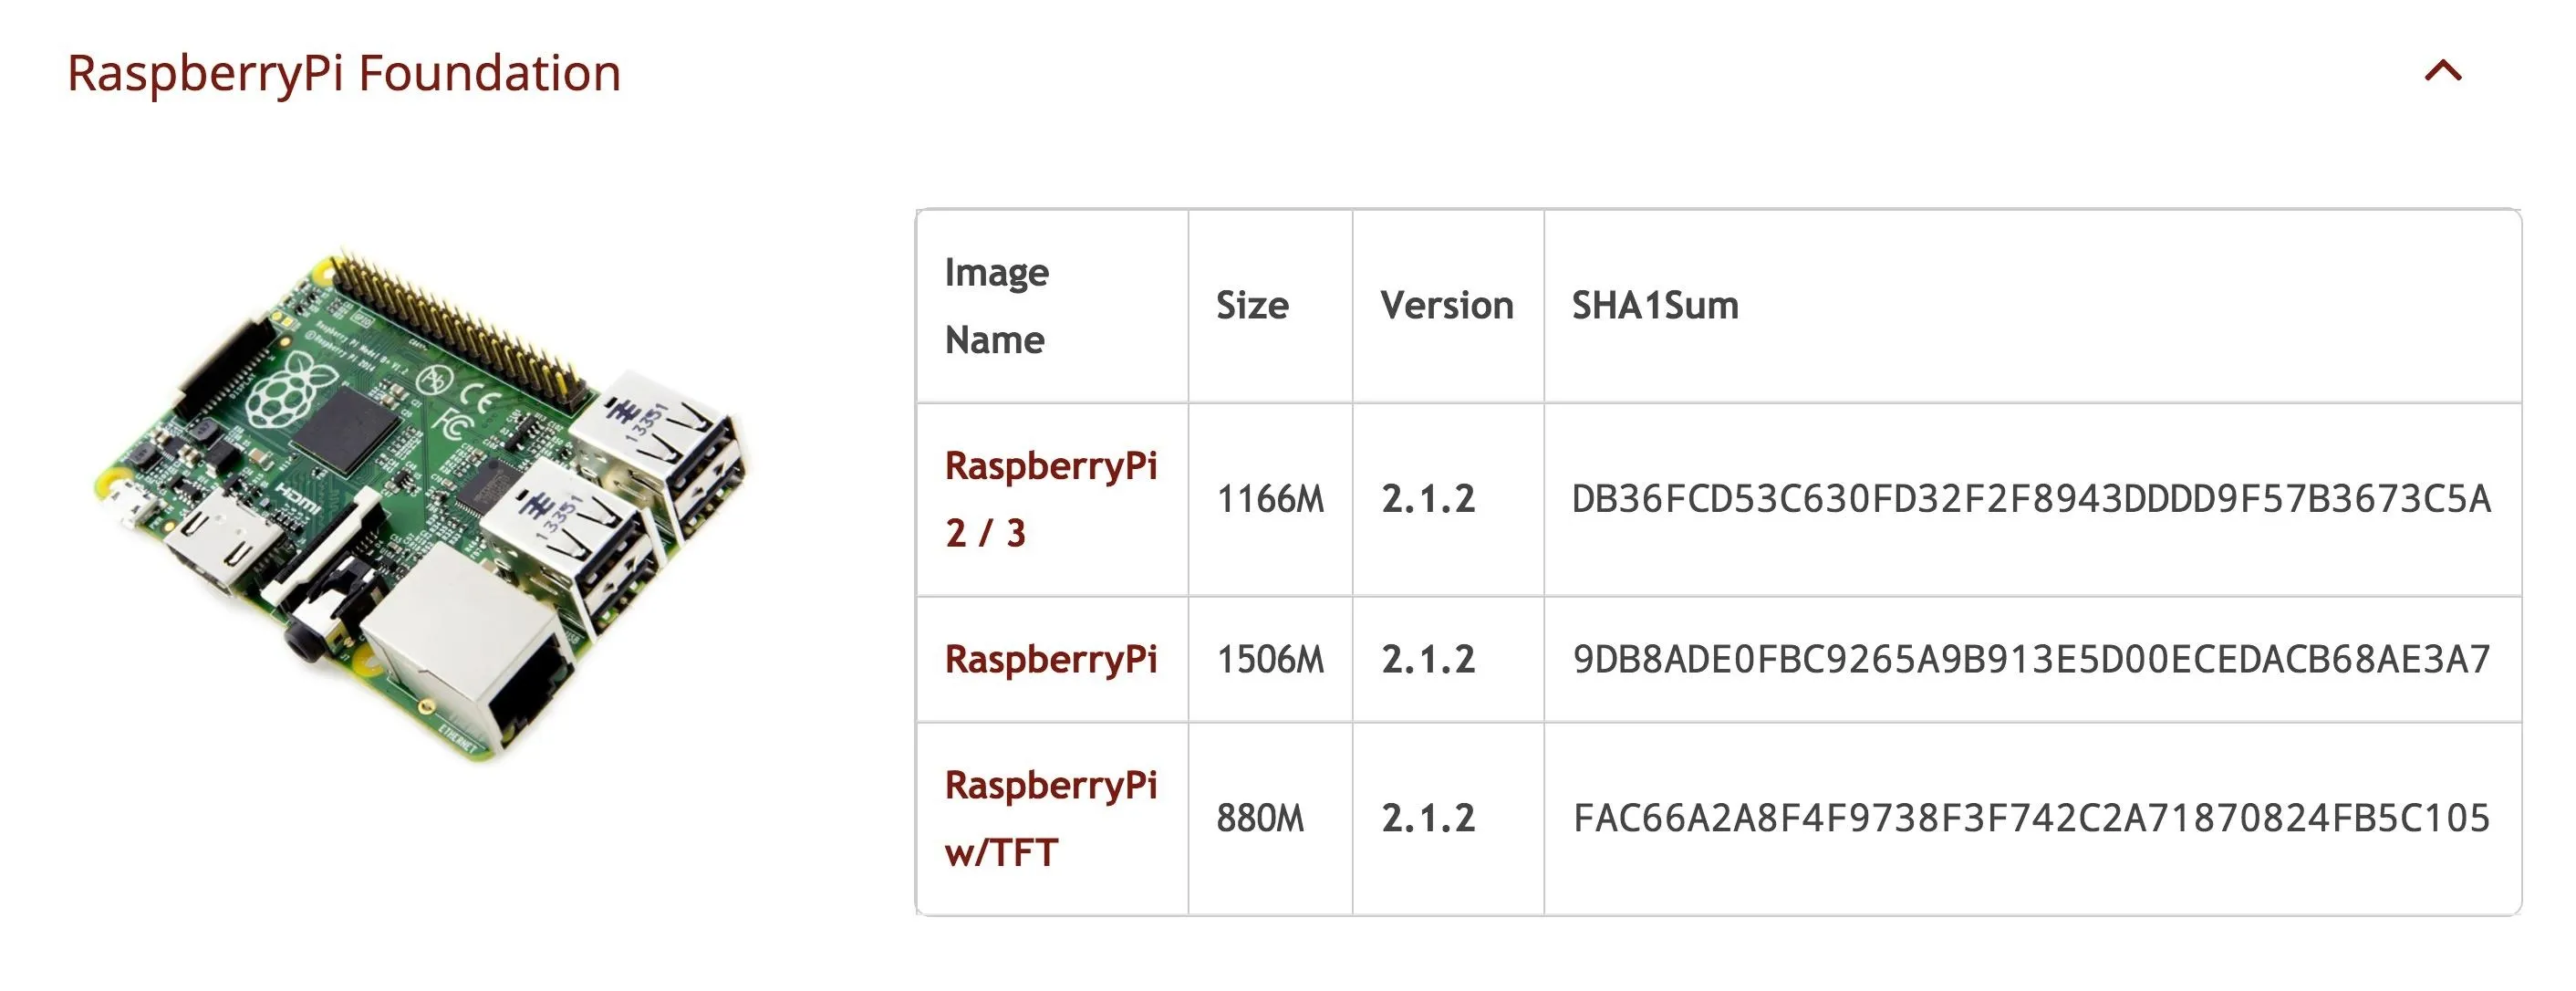The height and width of the screenshot is (991, 2576).
Task: Click the 880M size cell
Action: (x=1260, y=819)
